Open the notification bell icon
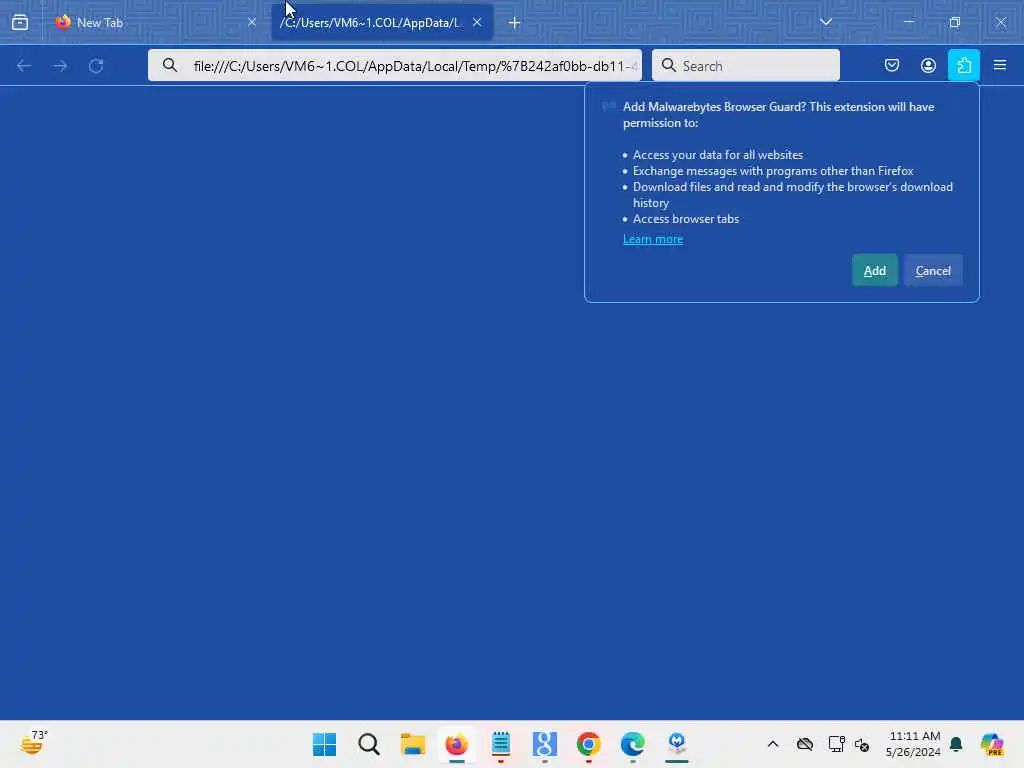 [x=956, y=744]
